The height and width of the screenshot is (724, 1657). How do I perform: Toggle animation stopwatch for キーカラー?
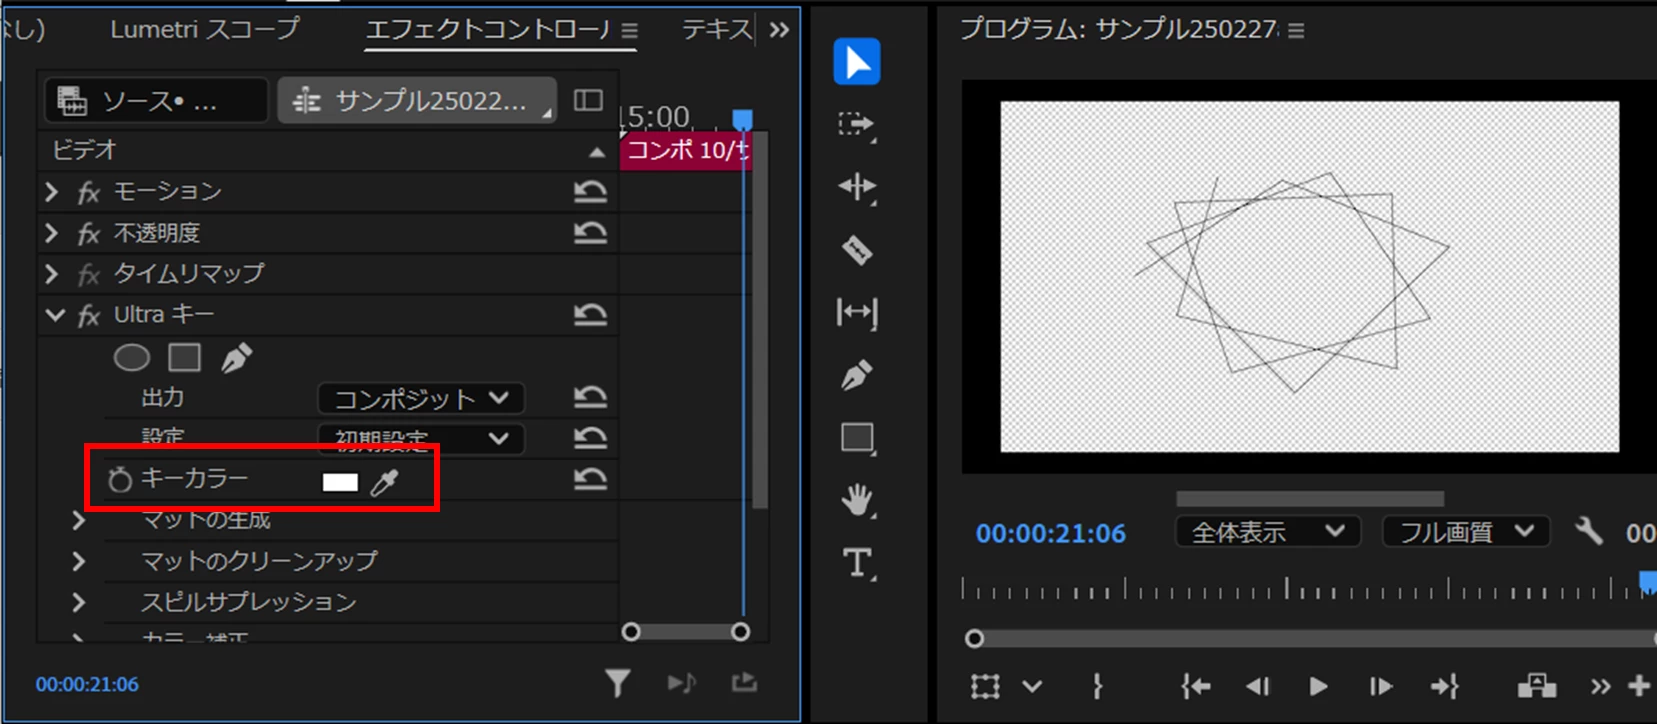click(120, 480)
